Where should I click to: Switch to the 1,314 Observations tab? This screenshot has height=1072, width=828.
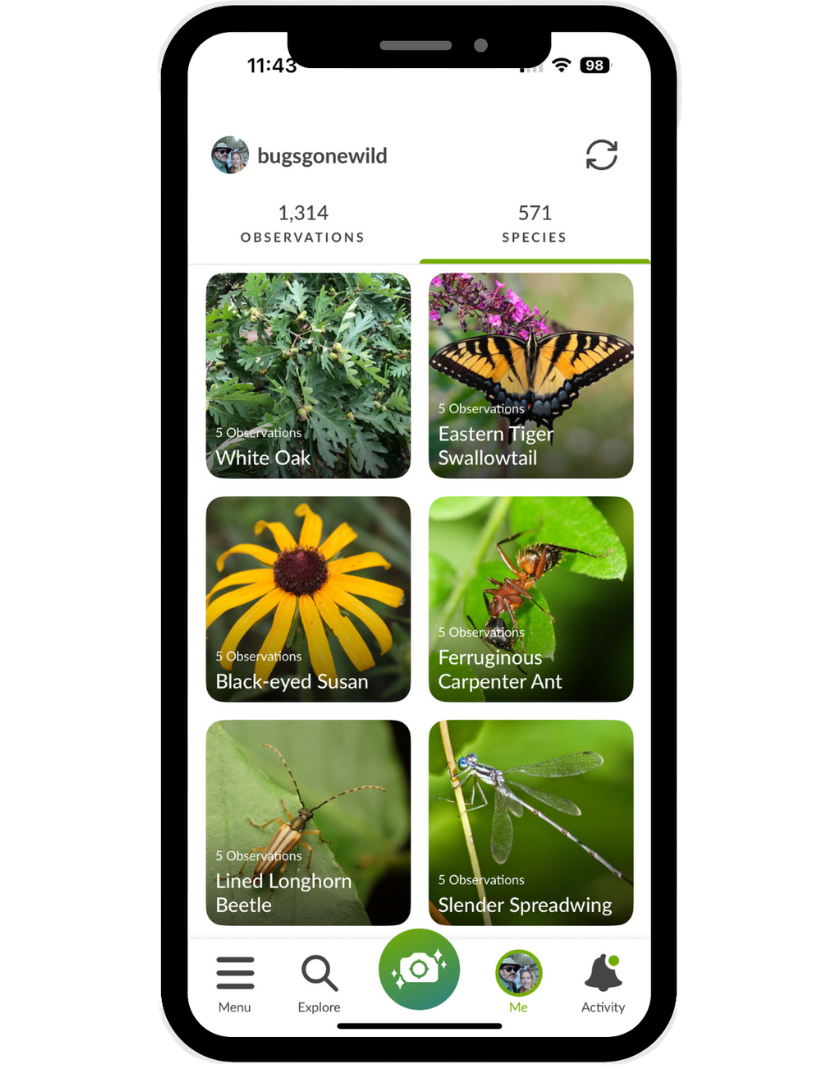(x=303, y=224)
